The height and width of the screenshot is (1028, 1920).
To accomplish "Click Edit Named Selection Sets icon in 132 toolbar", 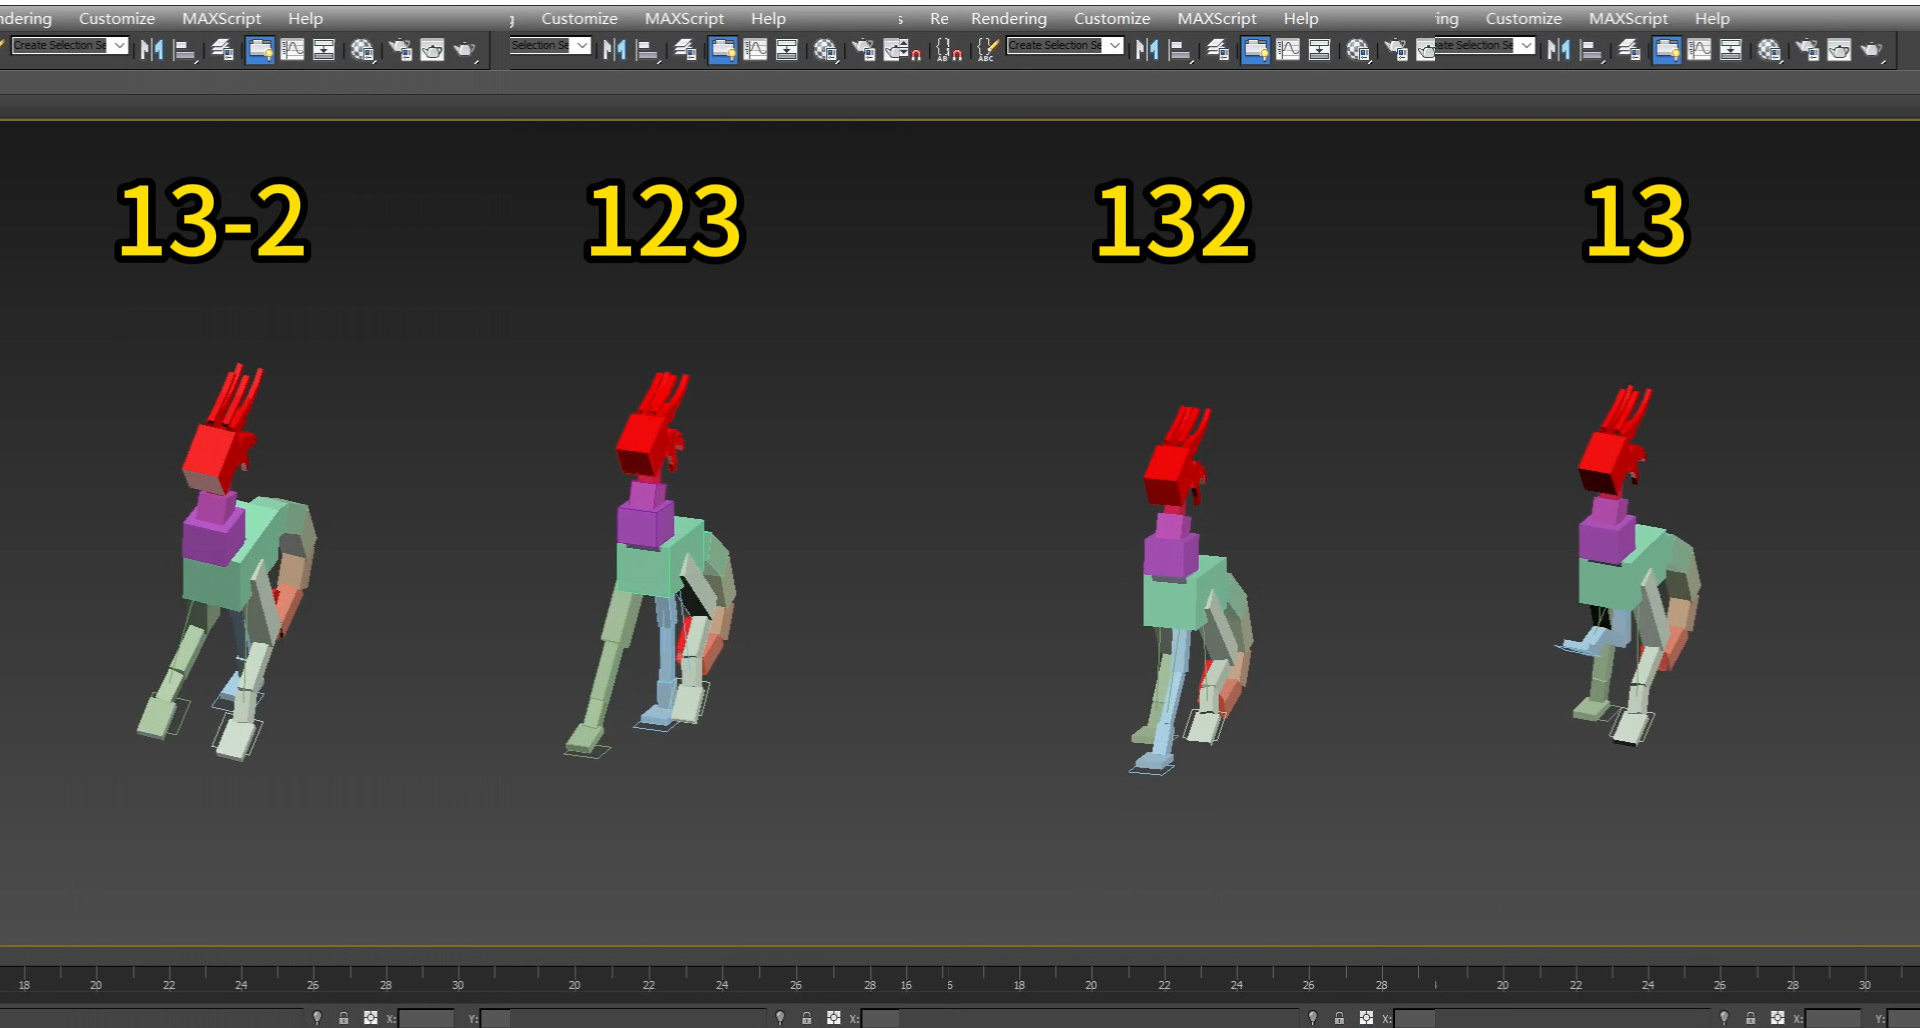I will tap(987, 49).
